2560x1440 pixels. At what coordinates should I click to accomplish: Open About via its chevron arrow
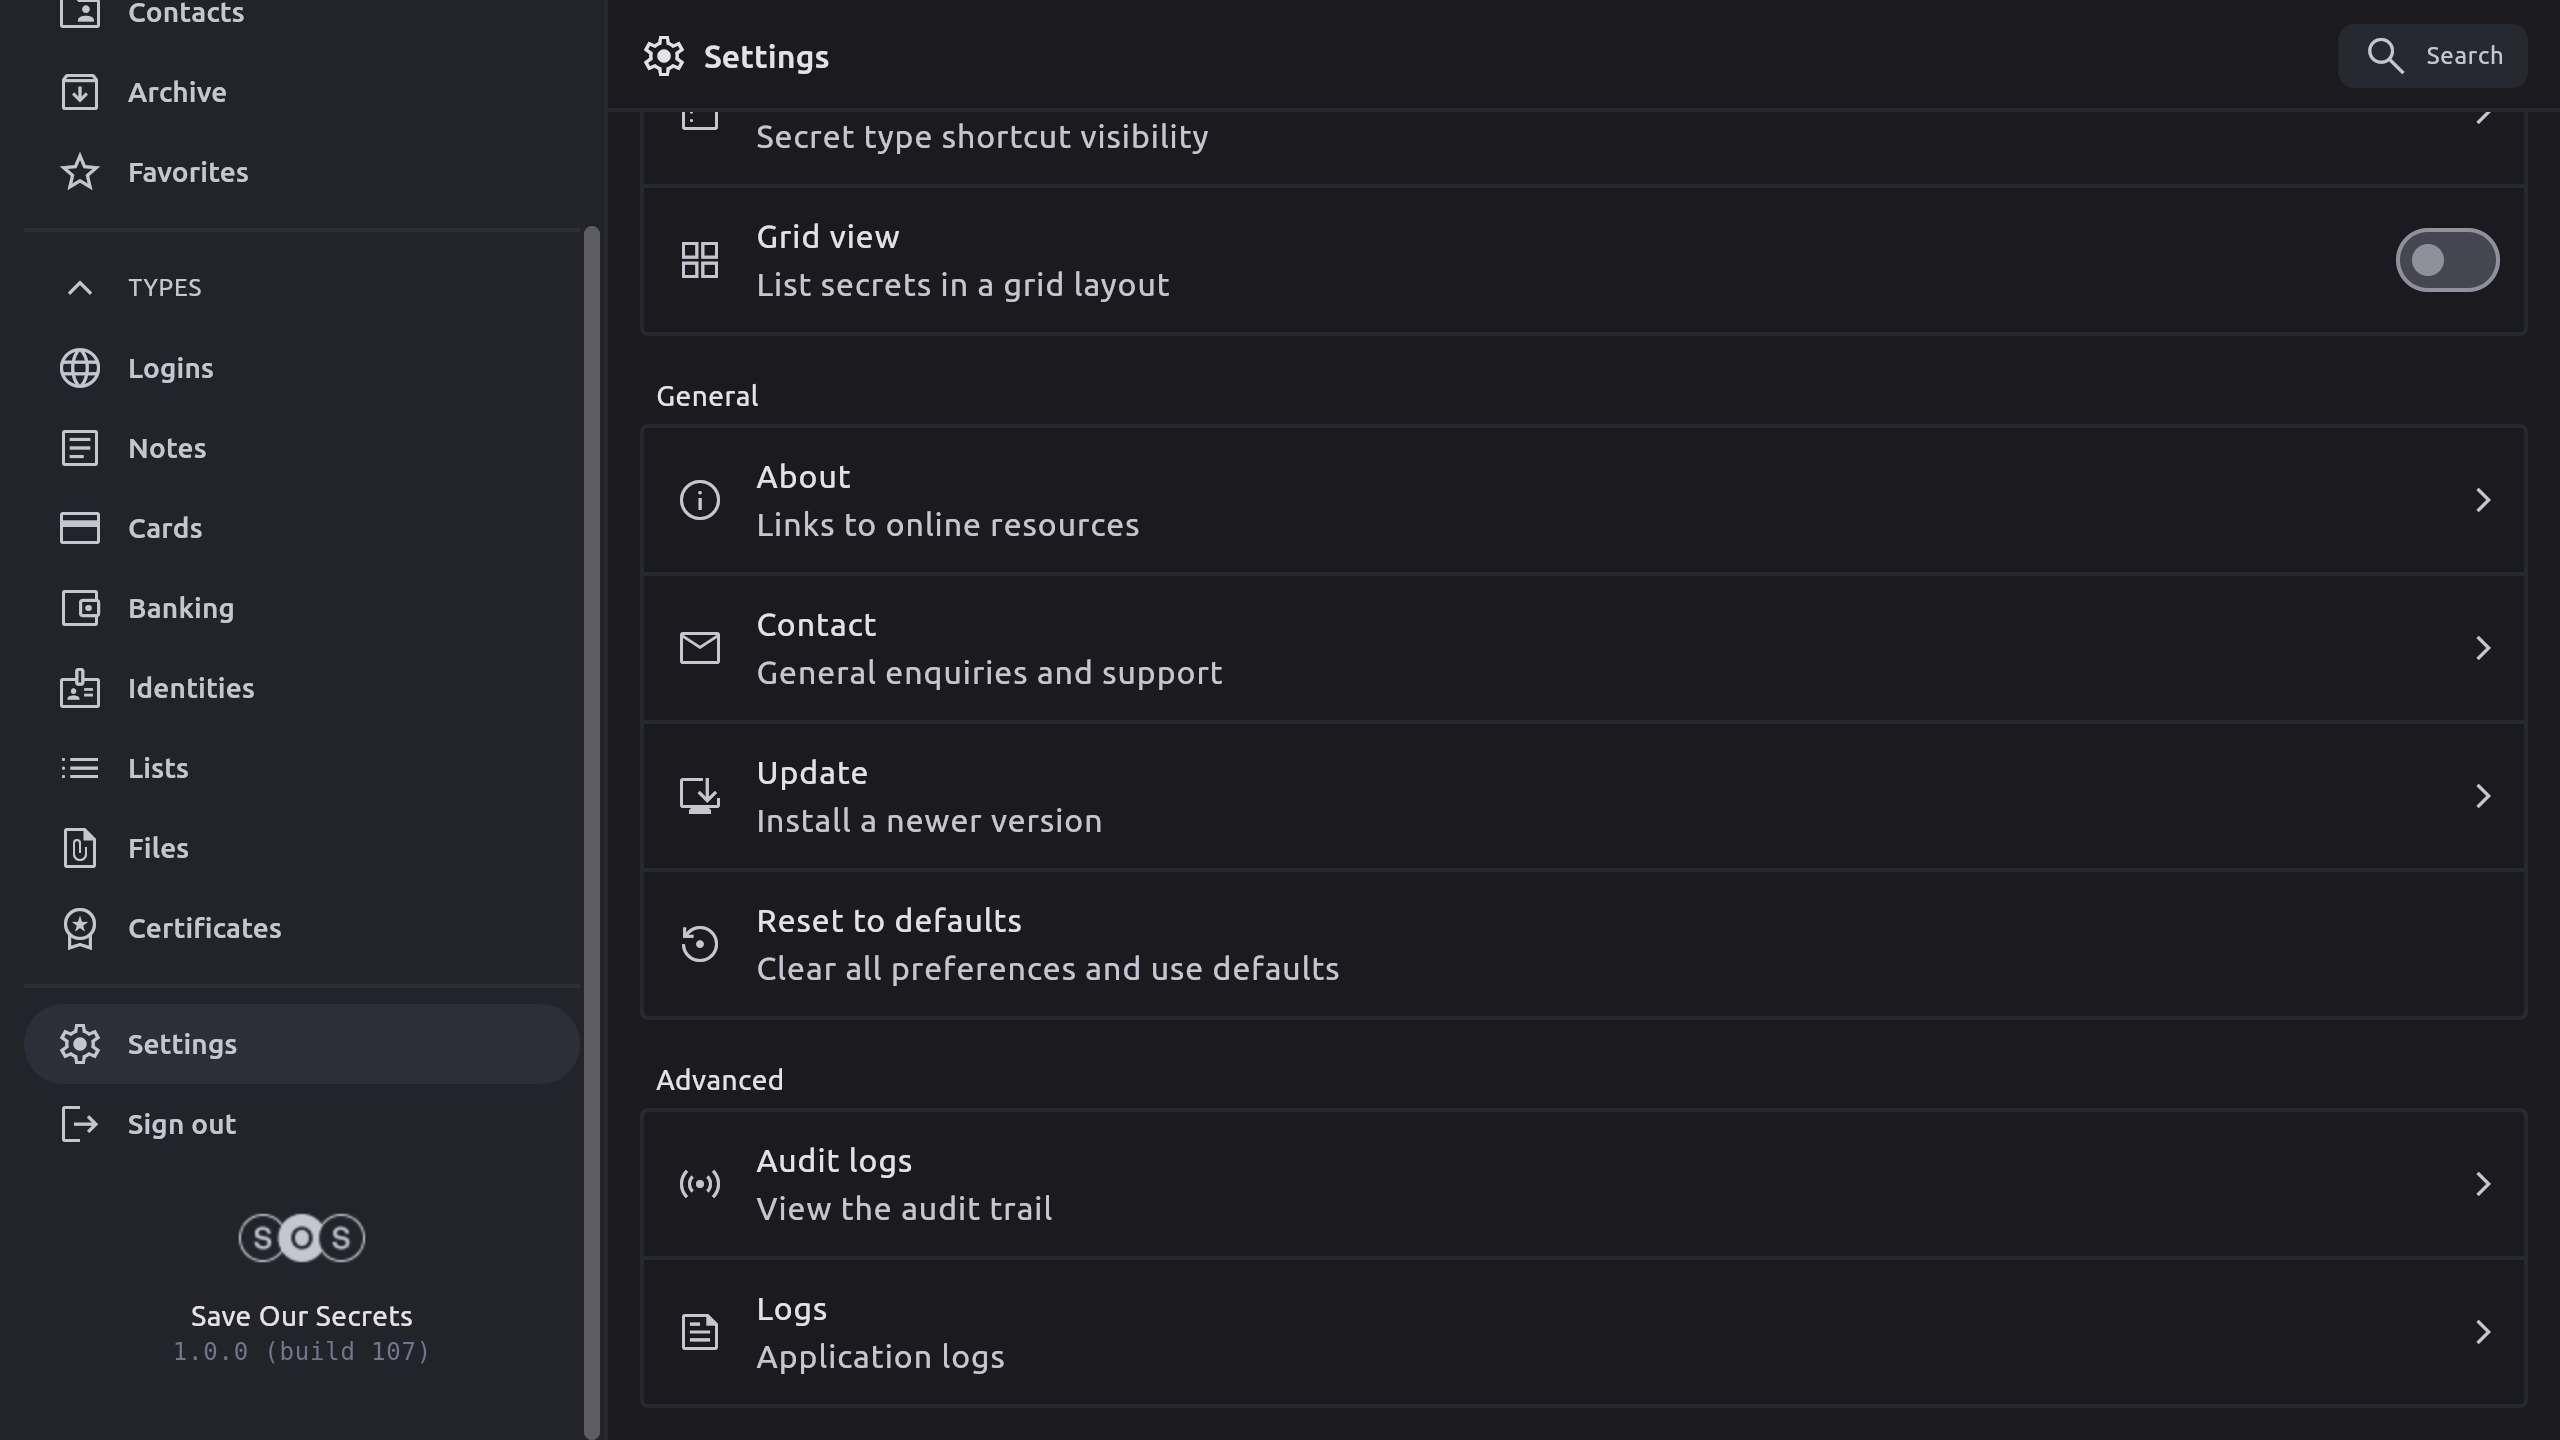pyautogui.click(x=2482, y=500)
